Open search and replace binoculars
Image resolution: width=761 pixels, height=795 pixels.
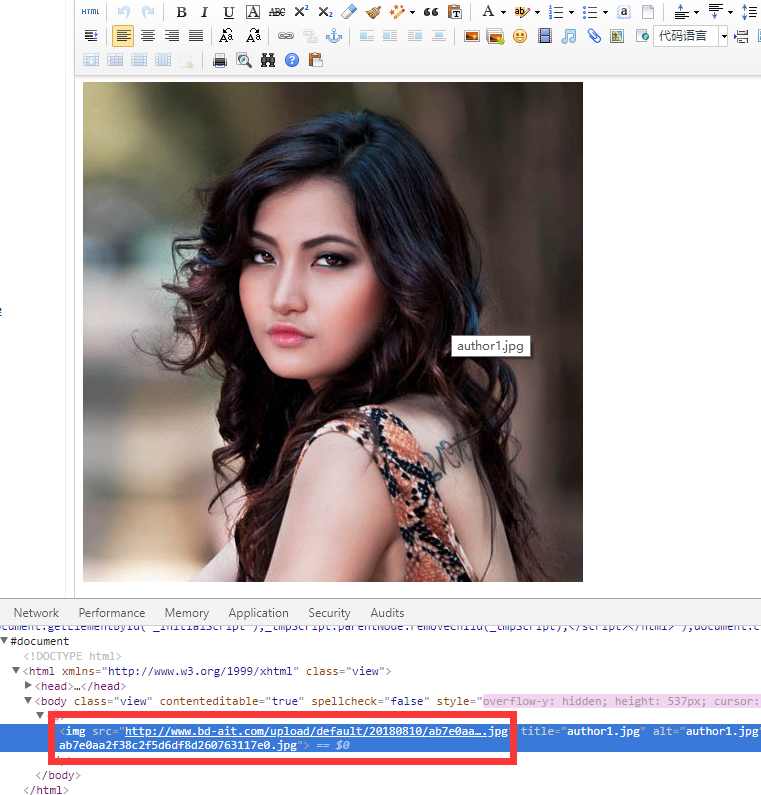click(x=268, y=60)
